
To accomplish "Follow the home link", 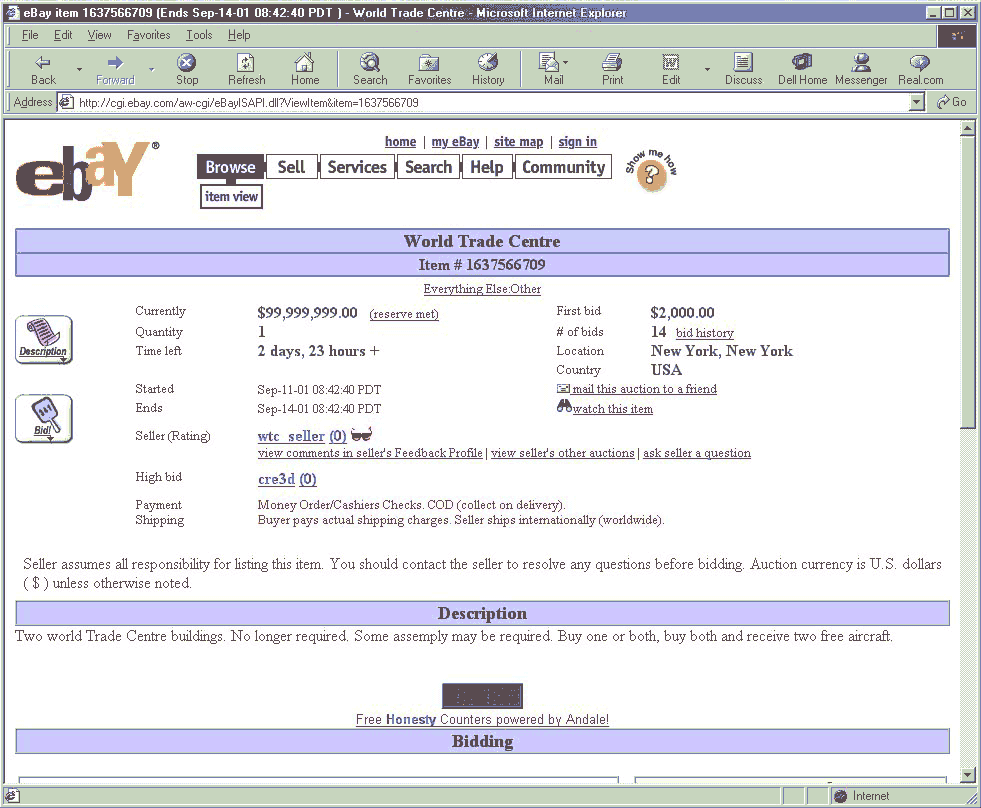I will point(400,142).
